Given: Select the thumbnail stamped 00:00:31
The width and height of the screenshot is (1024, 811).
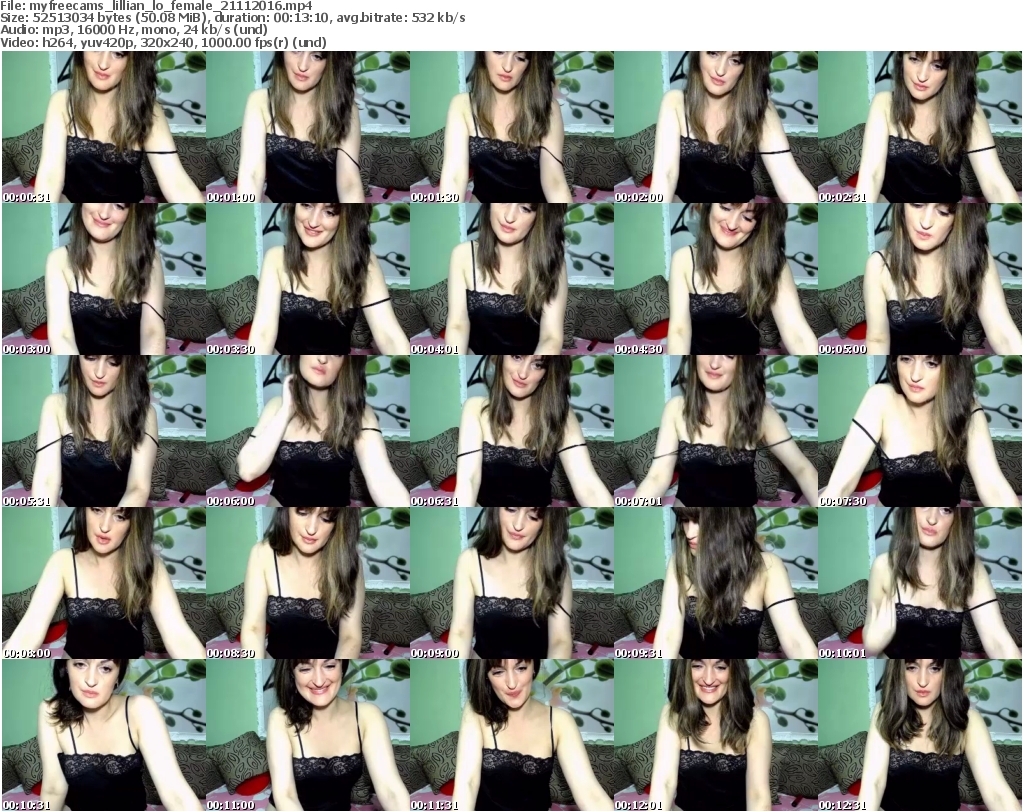Looking at the screenshot, I should coord(104,127).
